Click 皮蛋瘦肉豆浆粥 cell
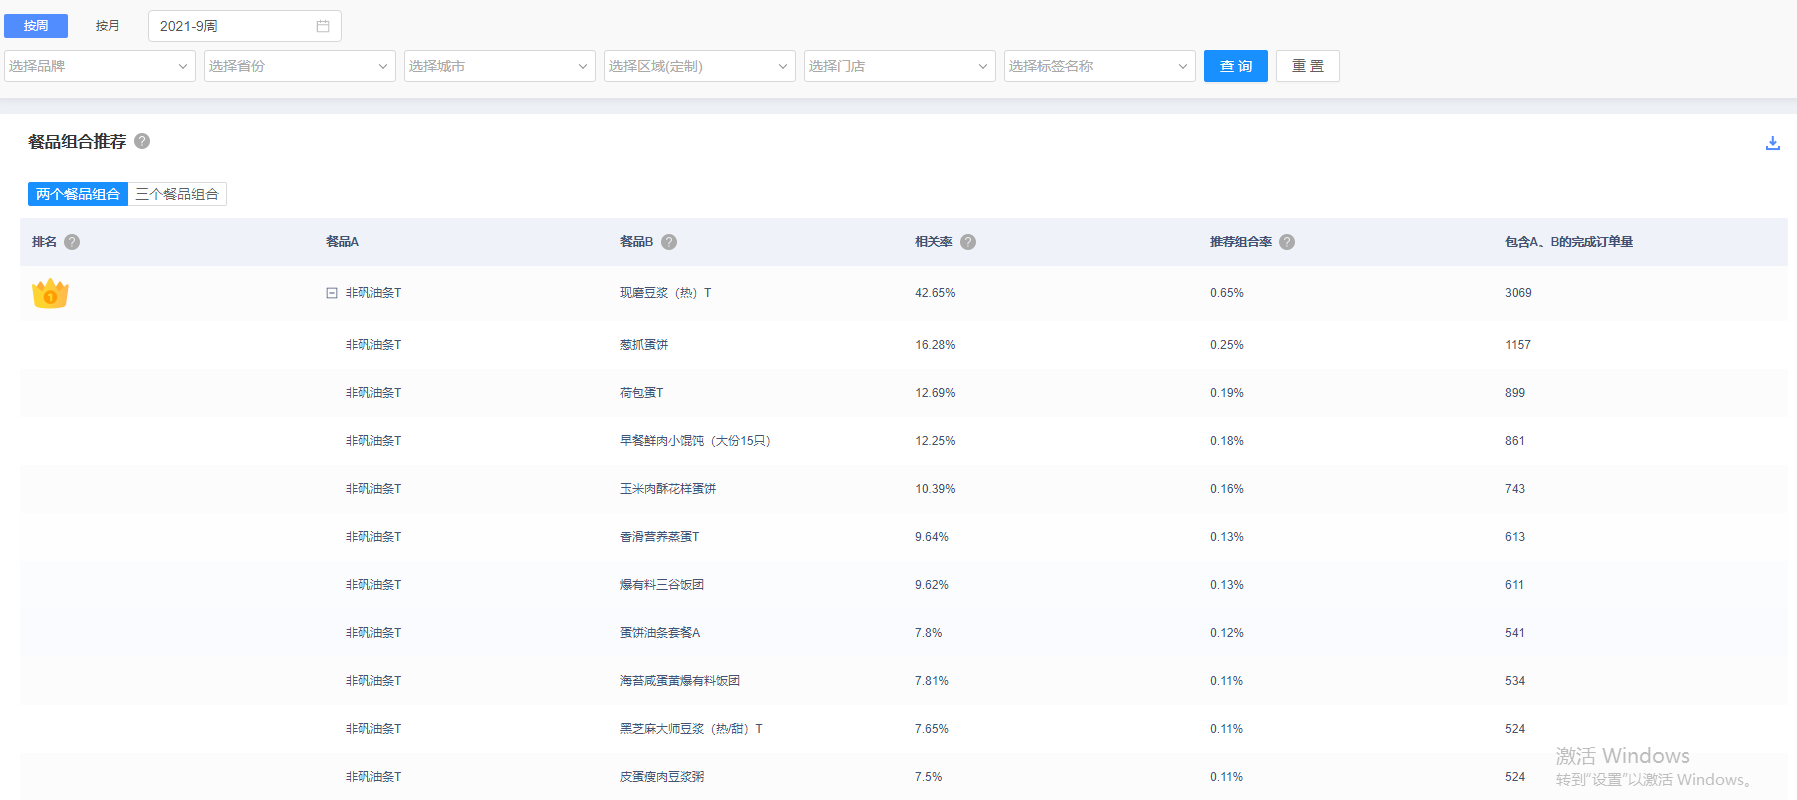 pos(662,777)
